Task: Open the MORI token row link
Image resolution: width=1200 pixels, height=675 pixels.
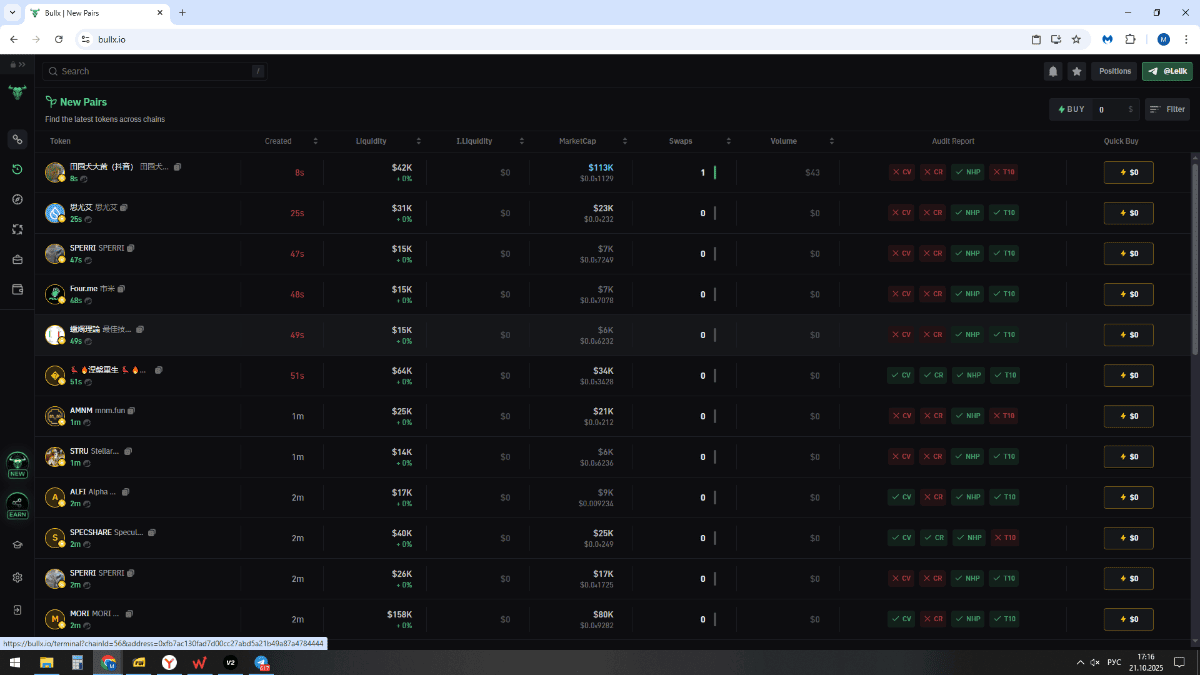Action: coord(80,614)
